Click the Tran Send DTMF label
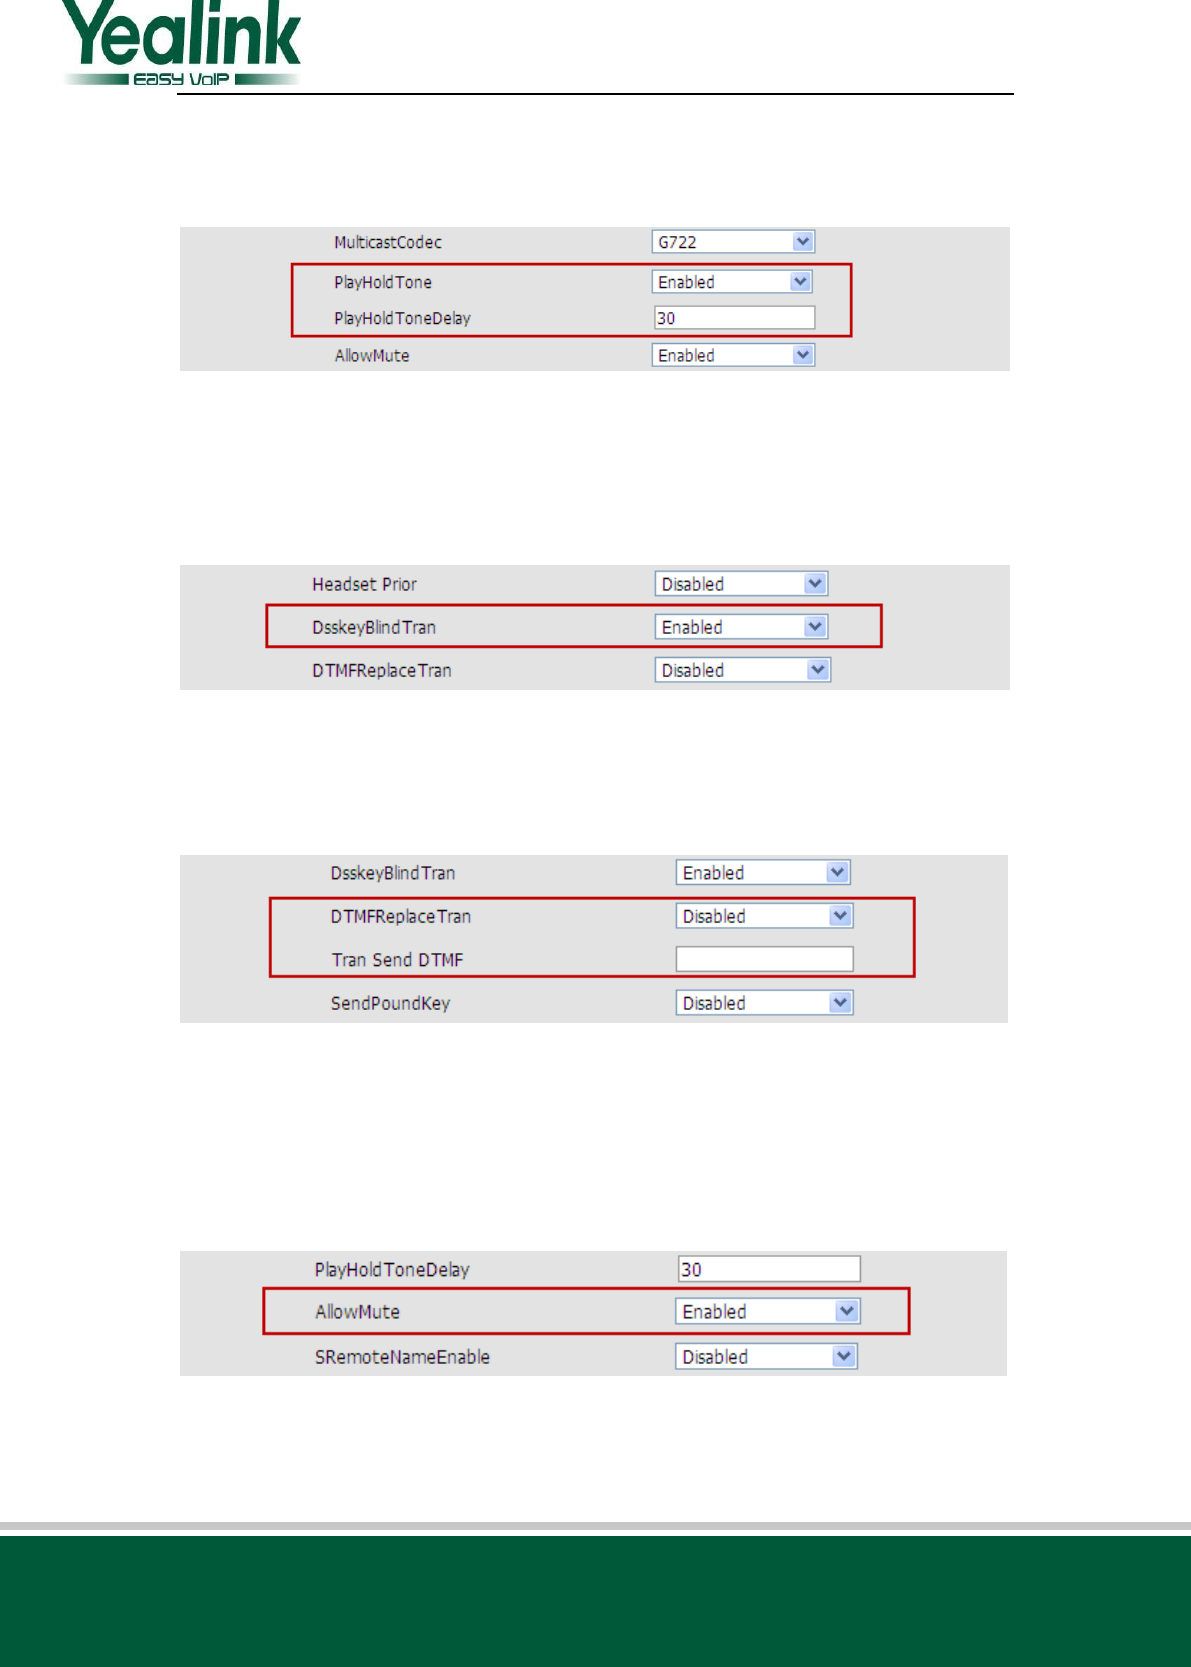Screen dimensions: 1191x1667 (x=397, y=960)
